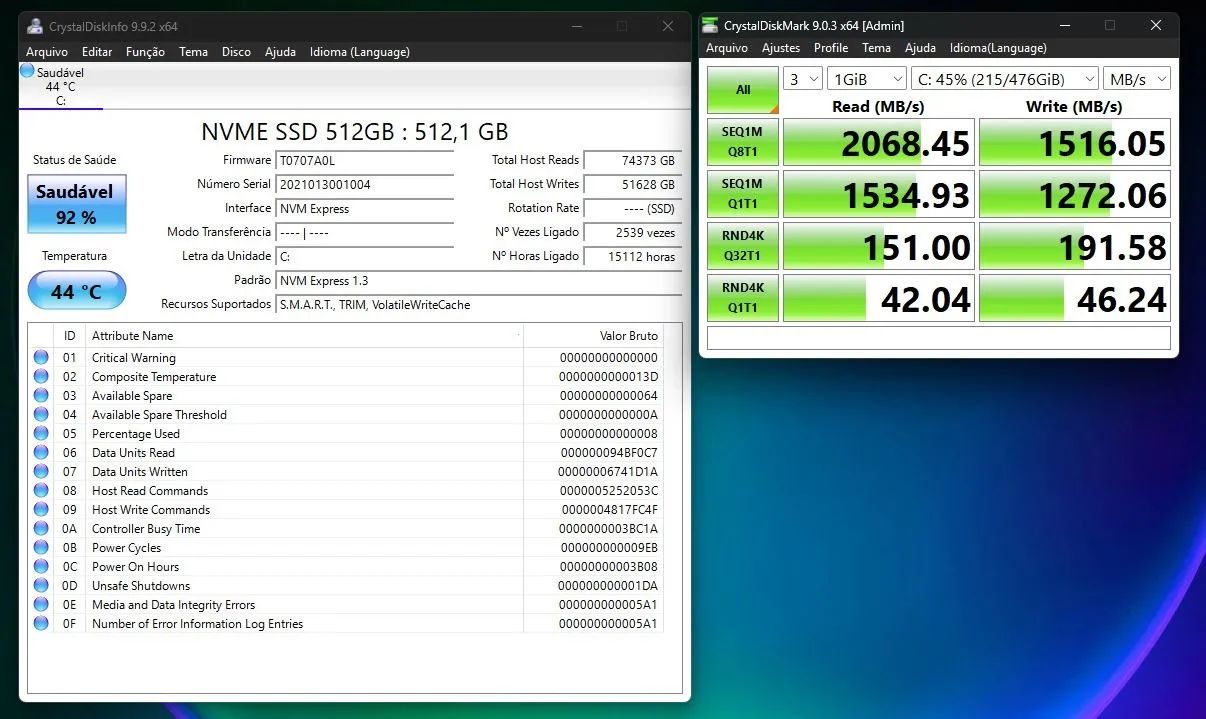This screenshot has height=719, width=1206.
Task: Click status orb for Available Spare Threshold row
Action: pos(41,414)
